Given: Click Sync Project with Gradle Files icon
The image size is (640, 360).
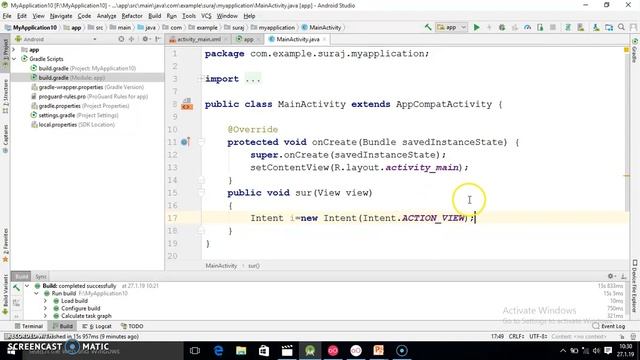Looking at the screenshot, I should coord(567,27).
